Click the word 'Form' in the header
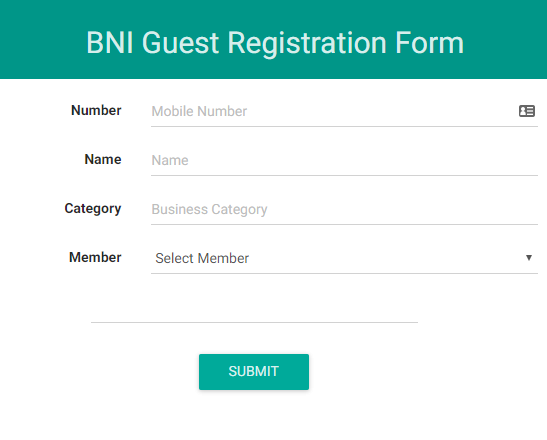This screenshot has height=440, width=547. 429,43
